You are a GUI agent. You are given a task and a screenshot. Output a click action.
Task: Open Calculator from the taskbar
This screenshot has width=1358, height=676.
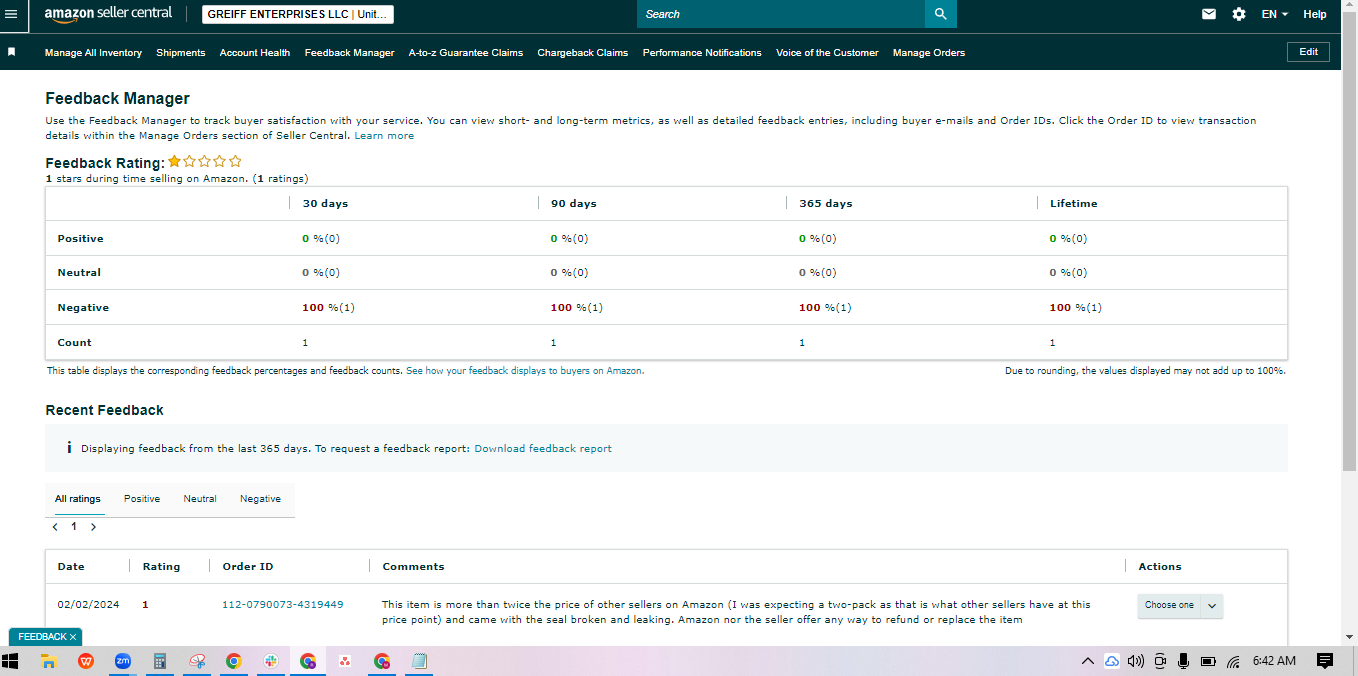click(x=160, y=661)
